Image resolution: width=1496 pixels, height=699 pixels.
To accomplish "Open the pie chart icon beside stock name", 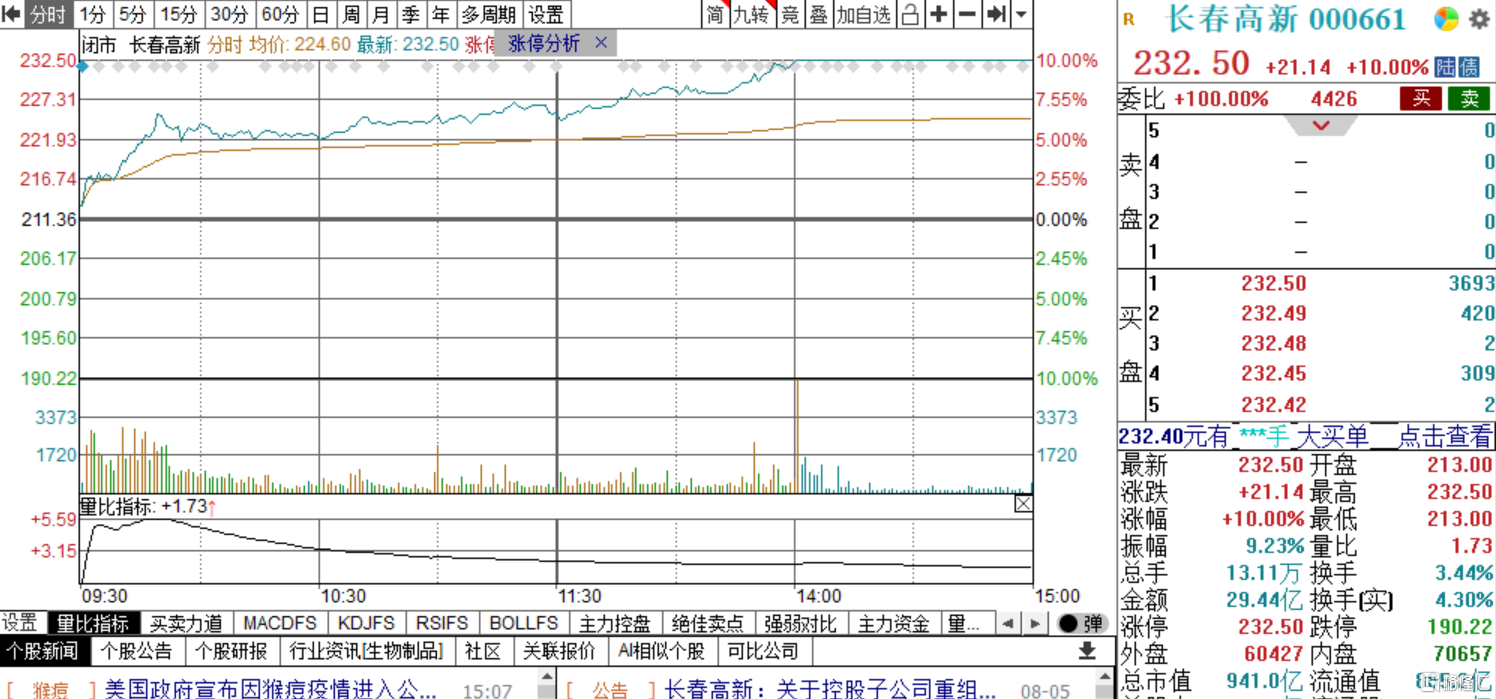I will pos(1446,18).
